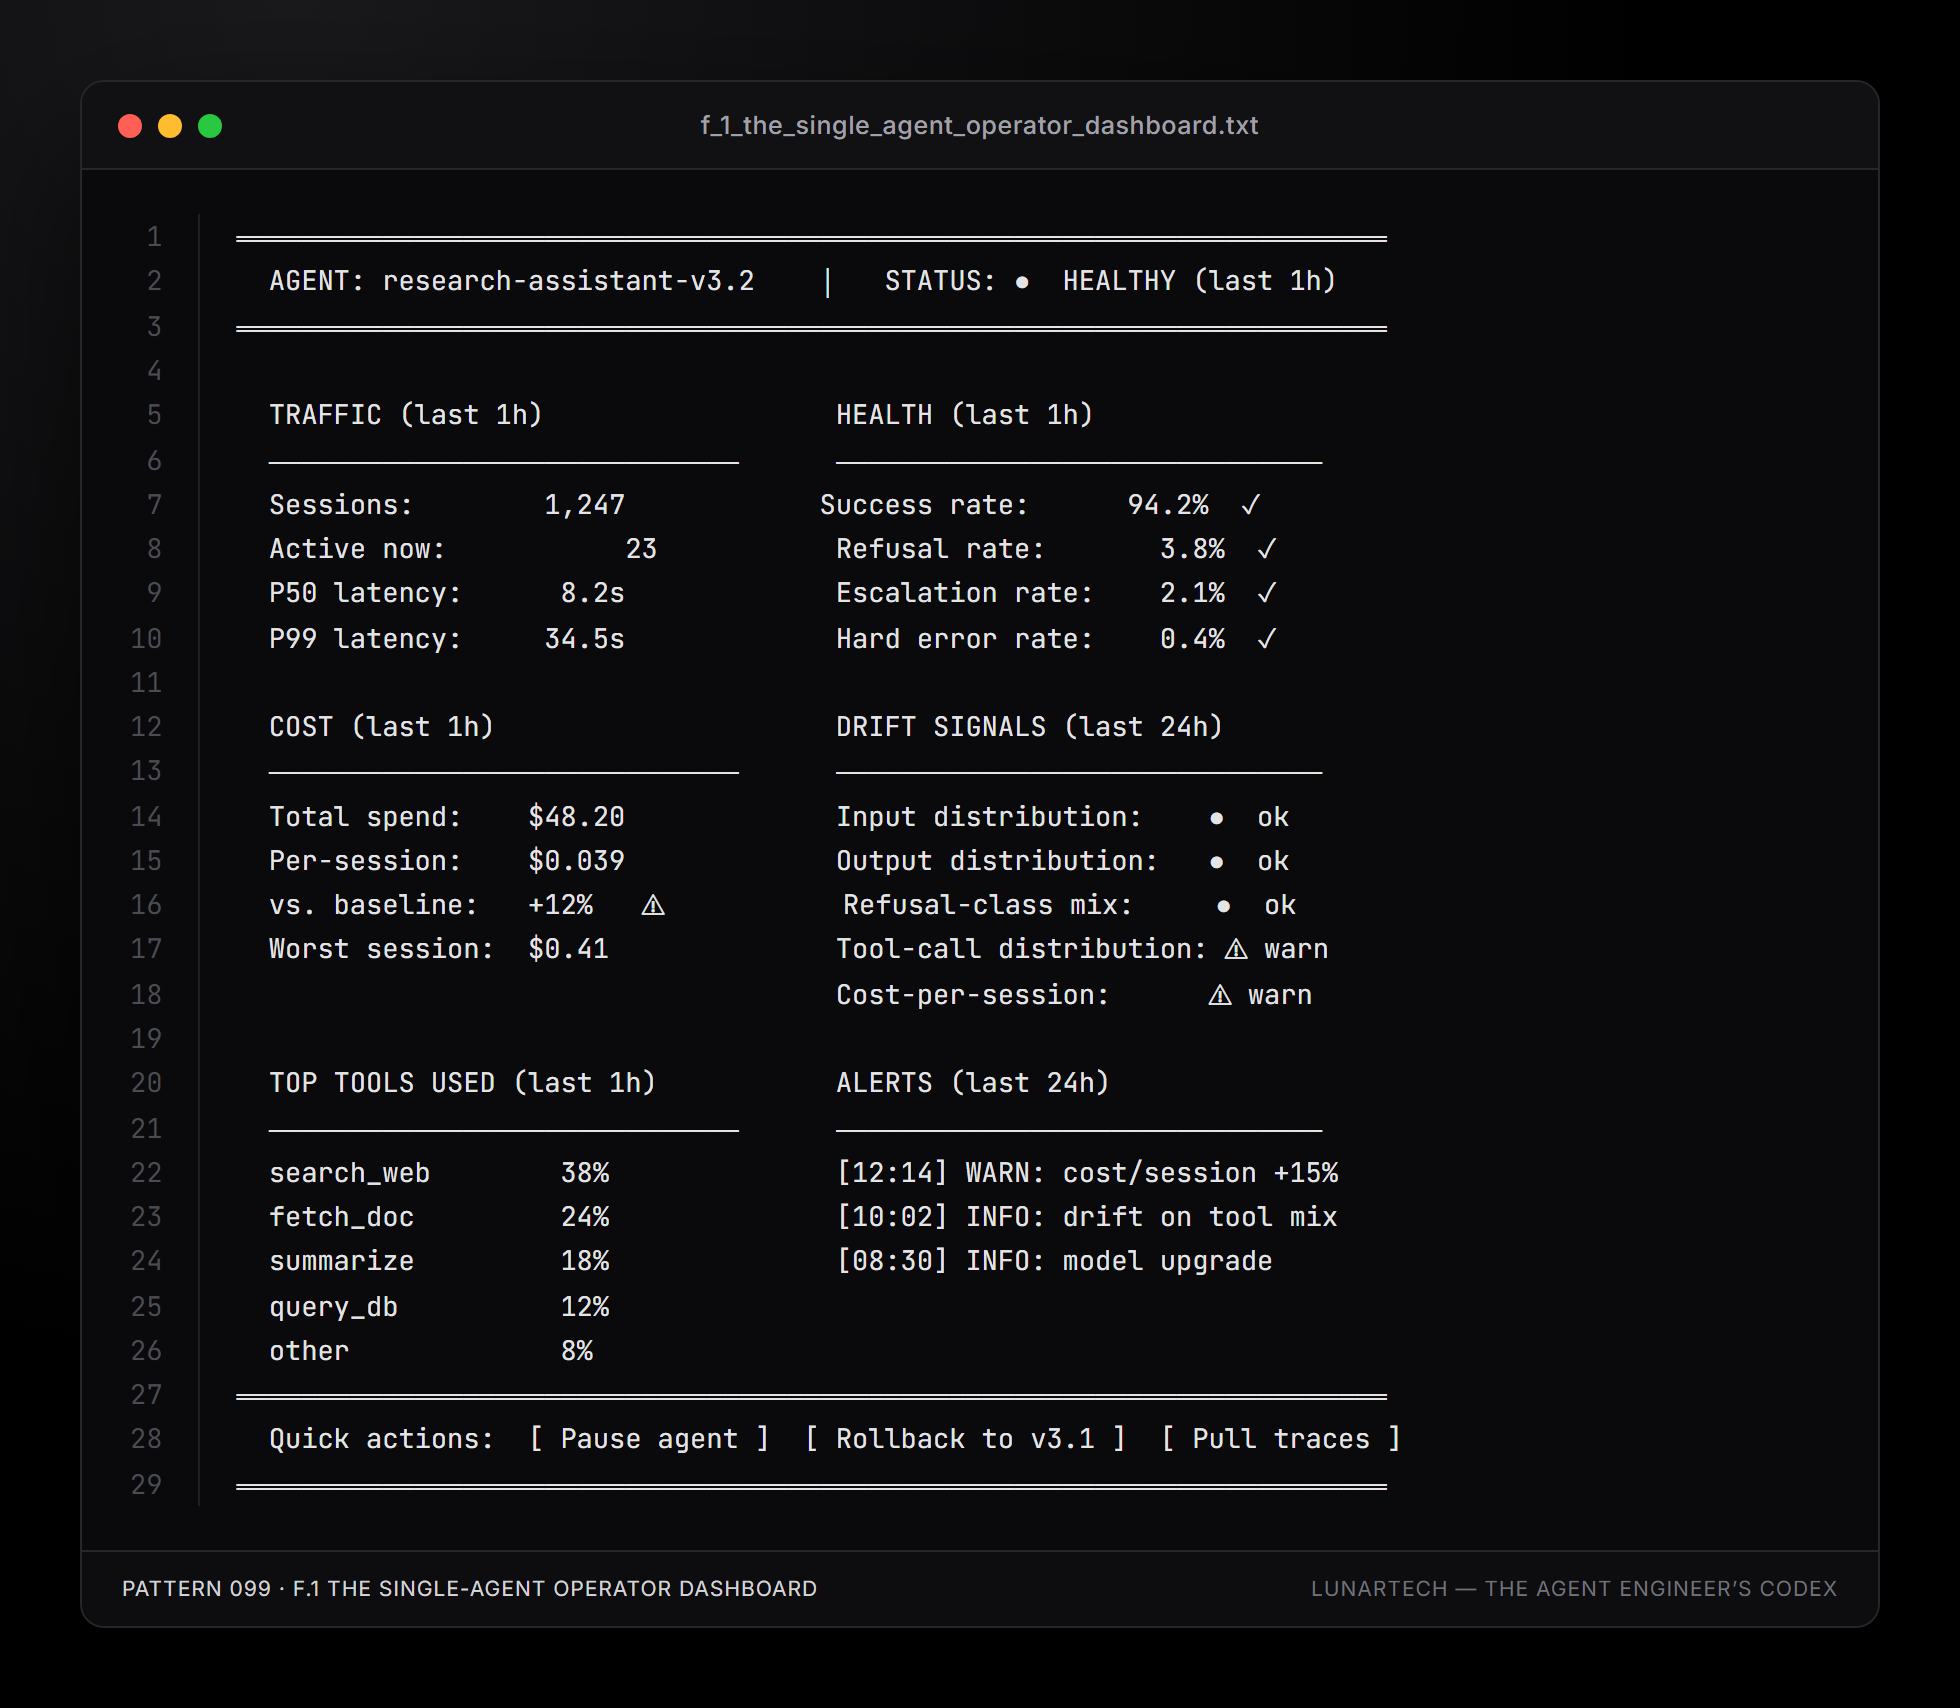This screenshot has height=1708, width=1960.
Task: Click the Active now value 23
Action: click(x=641, y=549)
